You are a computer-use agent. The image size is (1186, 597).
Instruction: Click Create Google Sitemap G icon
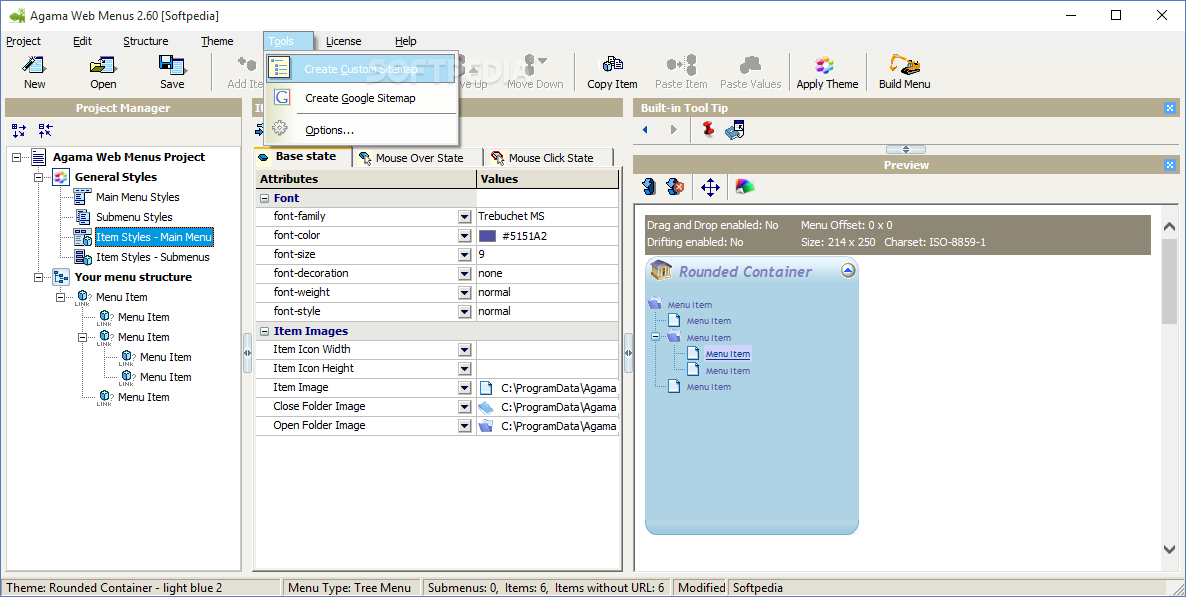tap(281, 98)
